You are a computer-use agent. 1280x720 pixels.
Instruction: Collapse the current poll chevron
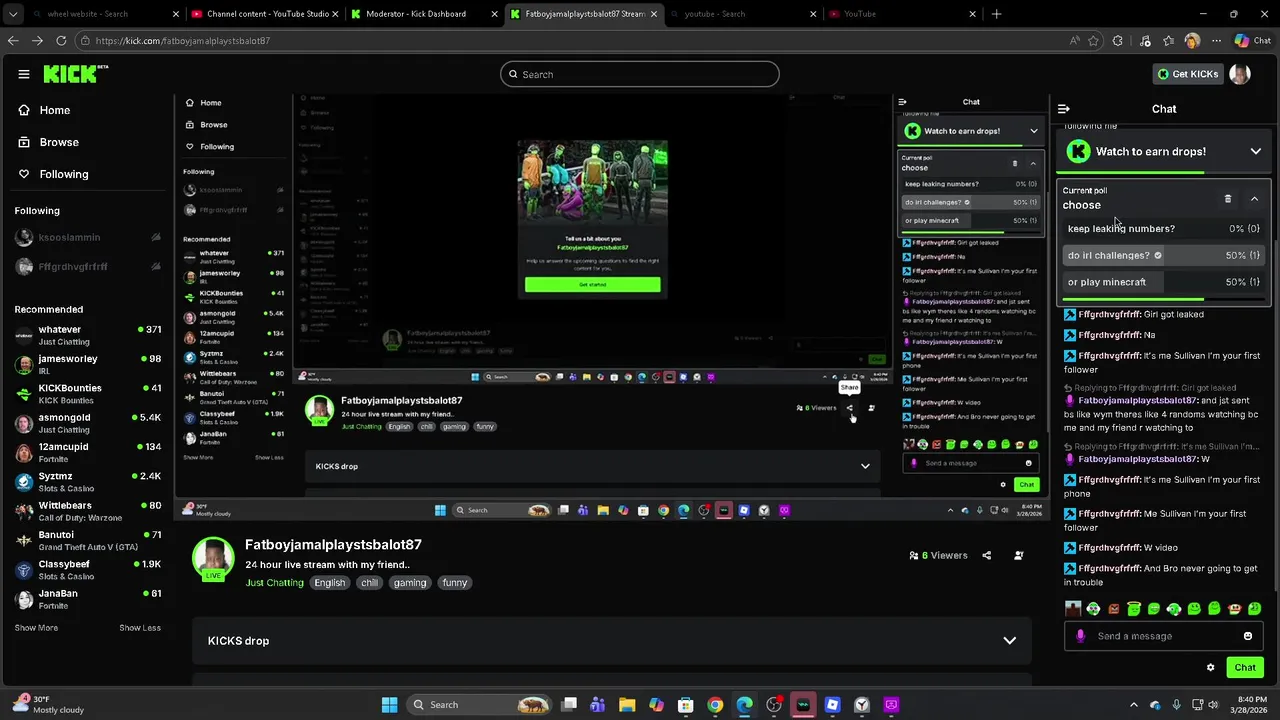point(1254,199)
